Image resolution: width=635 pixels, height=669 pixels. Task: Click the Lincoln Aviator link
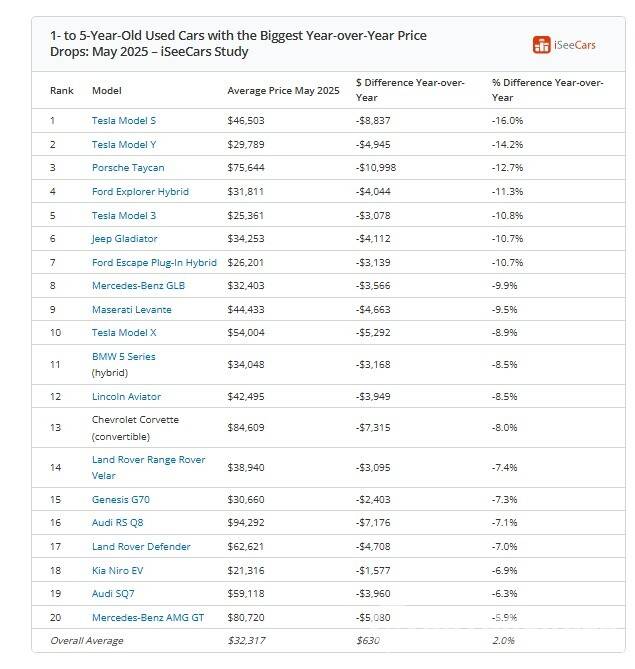(x=126, y=397)
